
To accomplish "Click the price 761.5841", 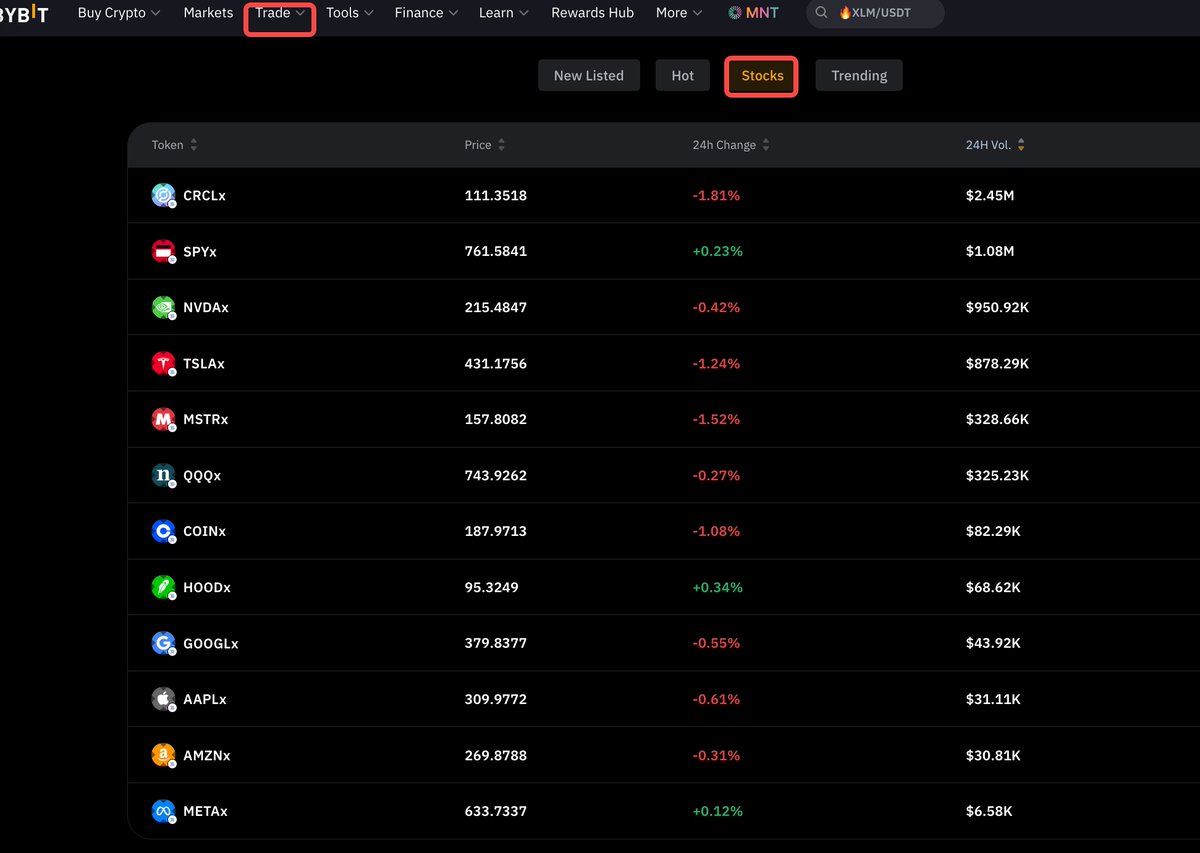I will tap(496, 252).
